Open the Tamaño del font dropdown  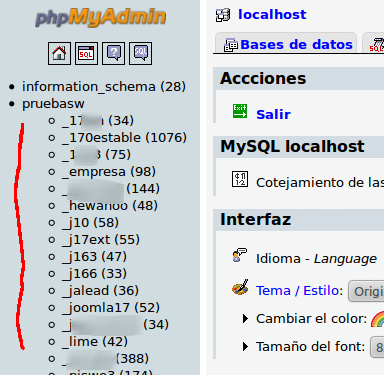coord(377,347)
